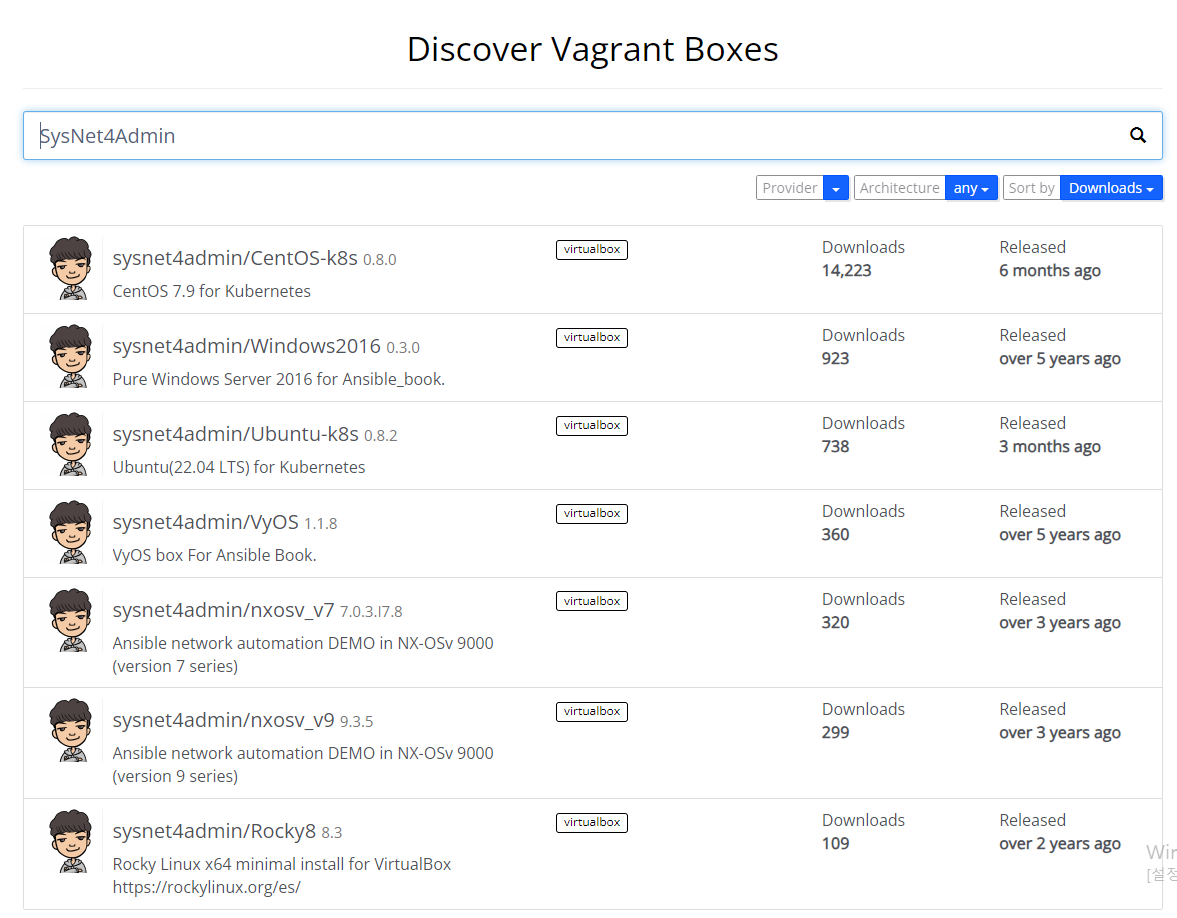Click version 7.0.3.I7.8 label

[x=371, y=612]
